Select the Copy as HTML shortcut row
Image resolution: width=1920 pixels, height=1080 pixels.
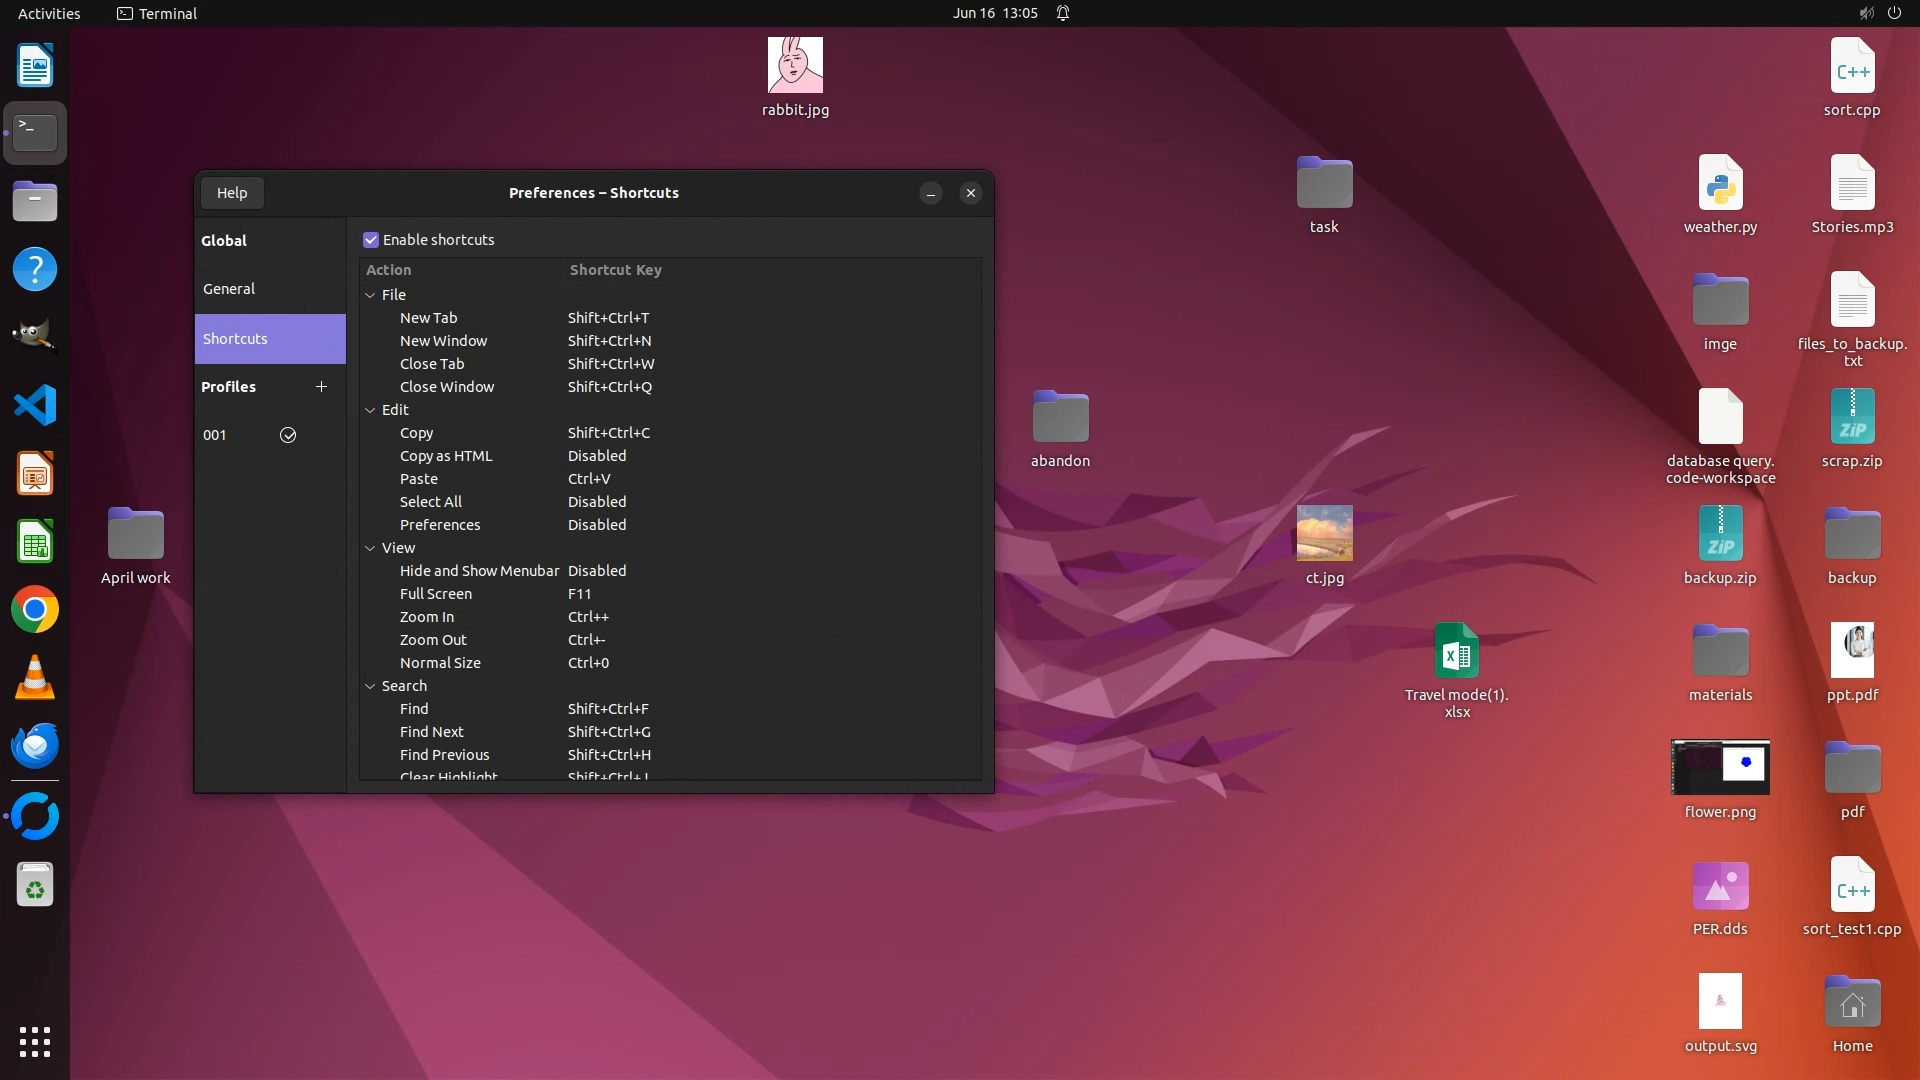click(x=446, y=456)
